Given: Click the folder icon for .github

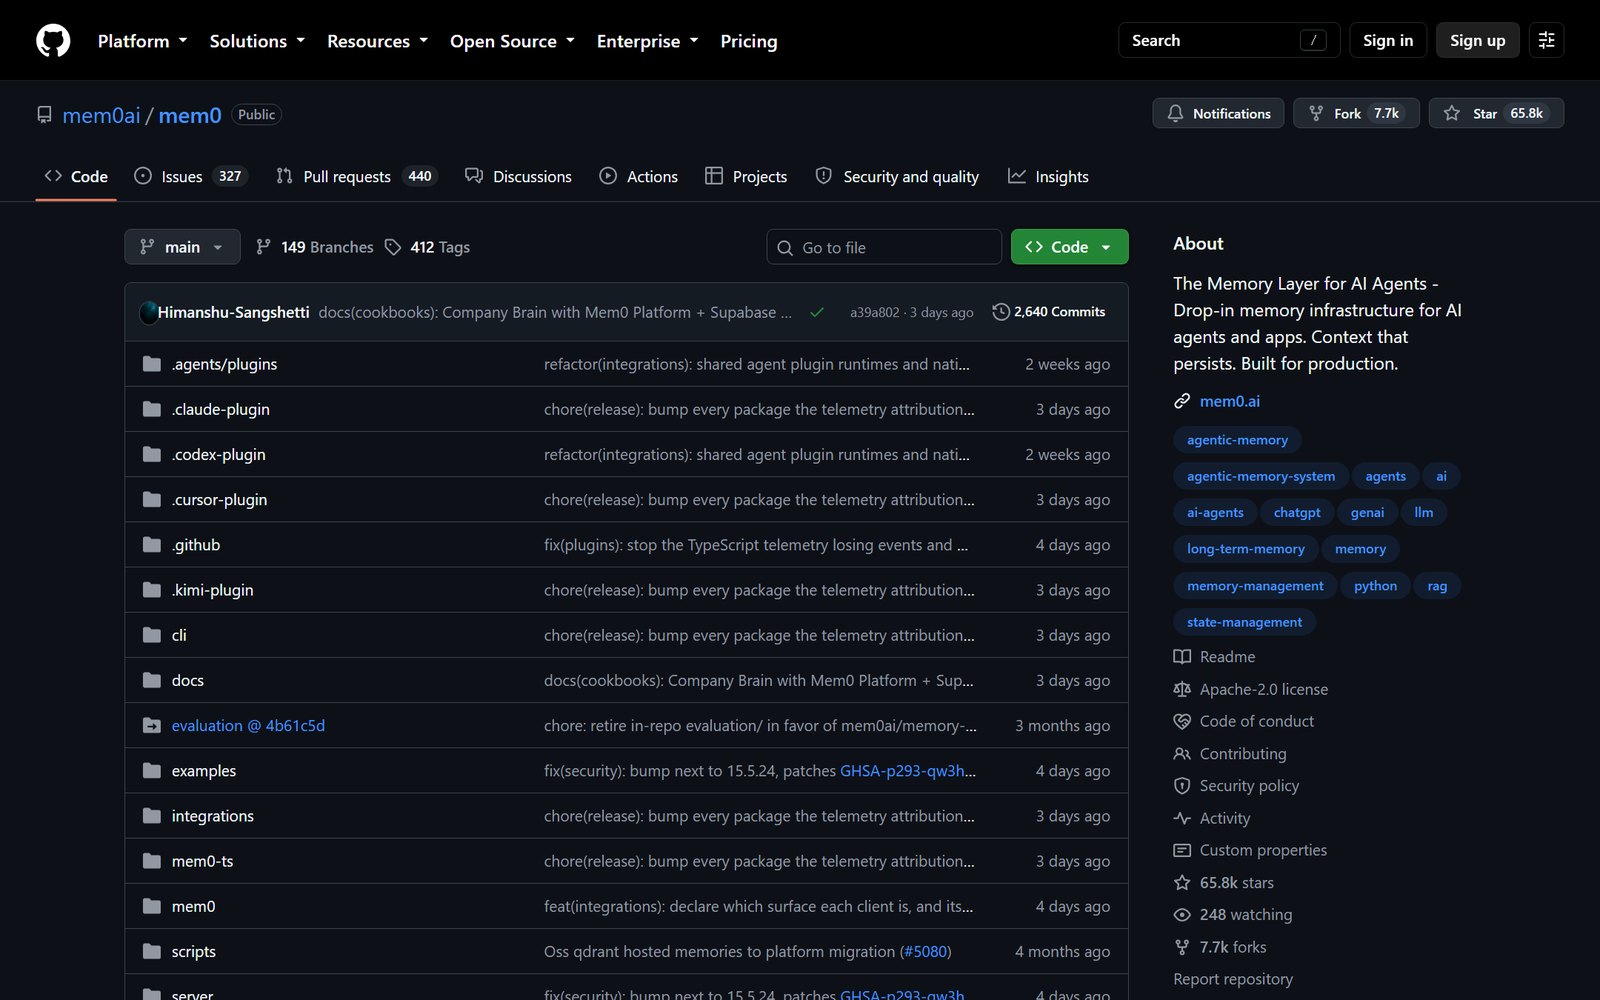Looking at the screenshot, I should (152, 545).
